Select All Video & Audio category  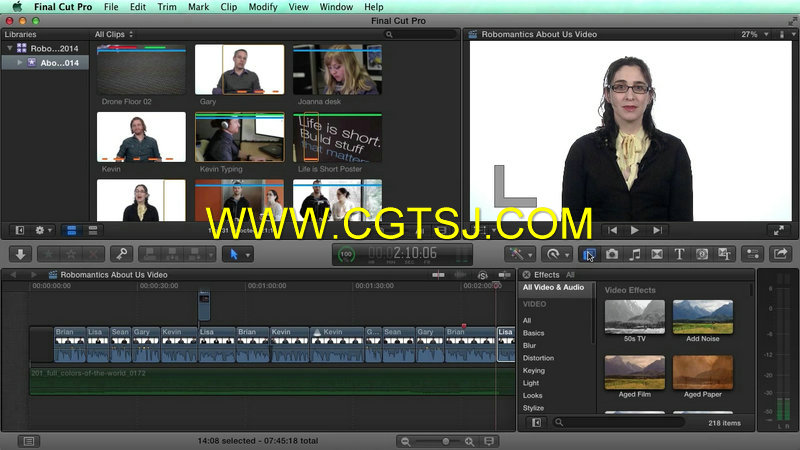point(553,287)
